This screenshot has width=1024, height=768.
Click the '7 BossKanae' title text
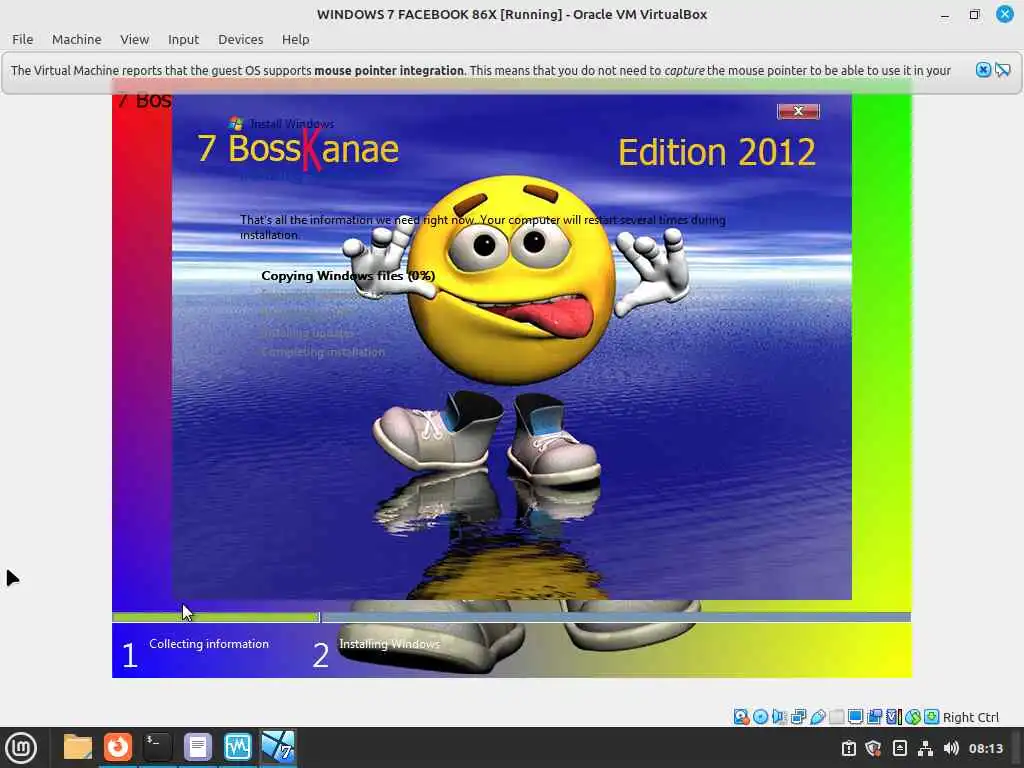[x=298, y=149]
